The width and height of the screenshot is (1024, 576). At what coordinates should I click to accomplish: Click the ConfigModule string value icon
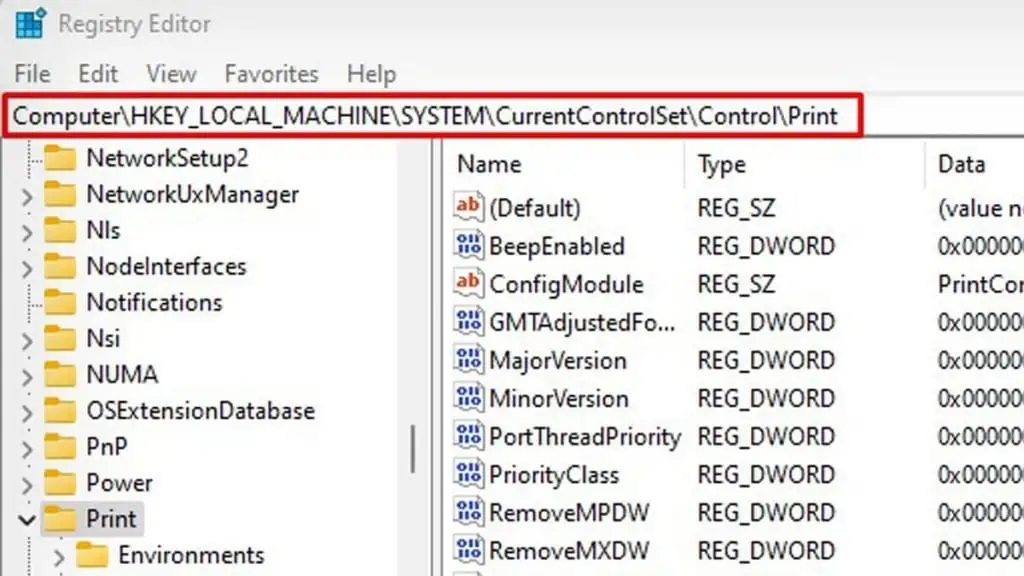469,283
